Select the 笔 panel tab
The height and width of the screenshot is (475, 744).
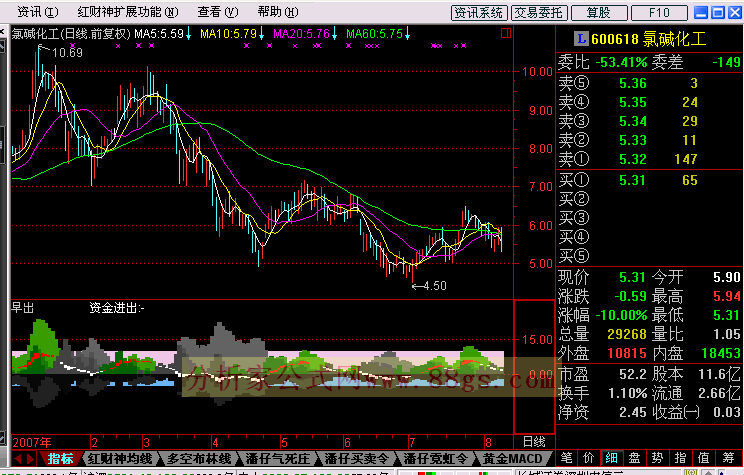pyautogui.click(x=566, y=458)
